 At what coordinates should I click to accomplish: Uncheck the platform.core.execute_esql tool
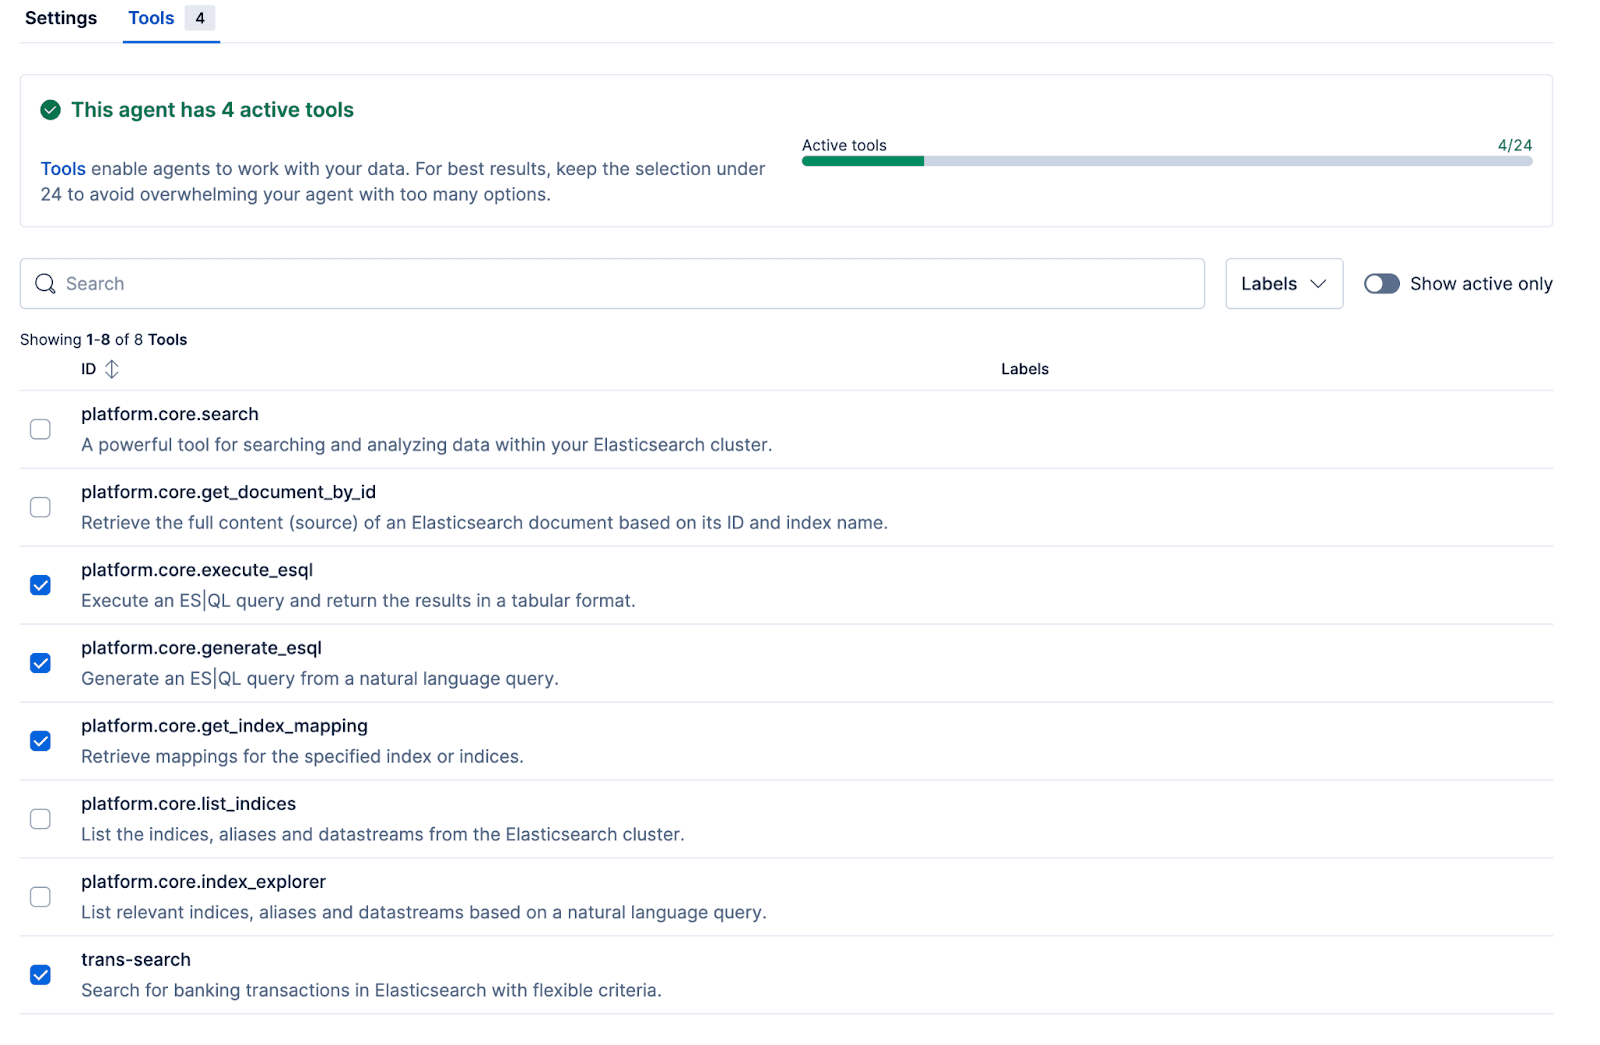(40, 585)
